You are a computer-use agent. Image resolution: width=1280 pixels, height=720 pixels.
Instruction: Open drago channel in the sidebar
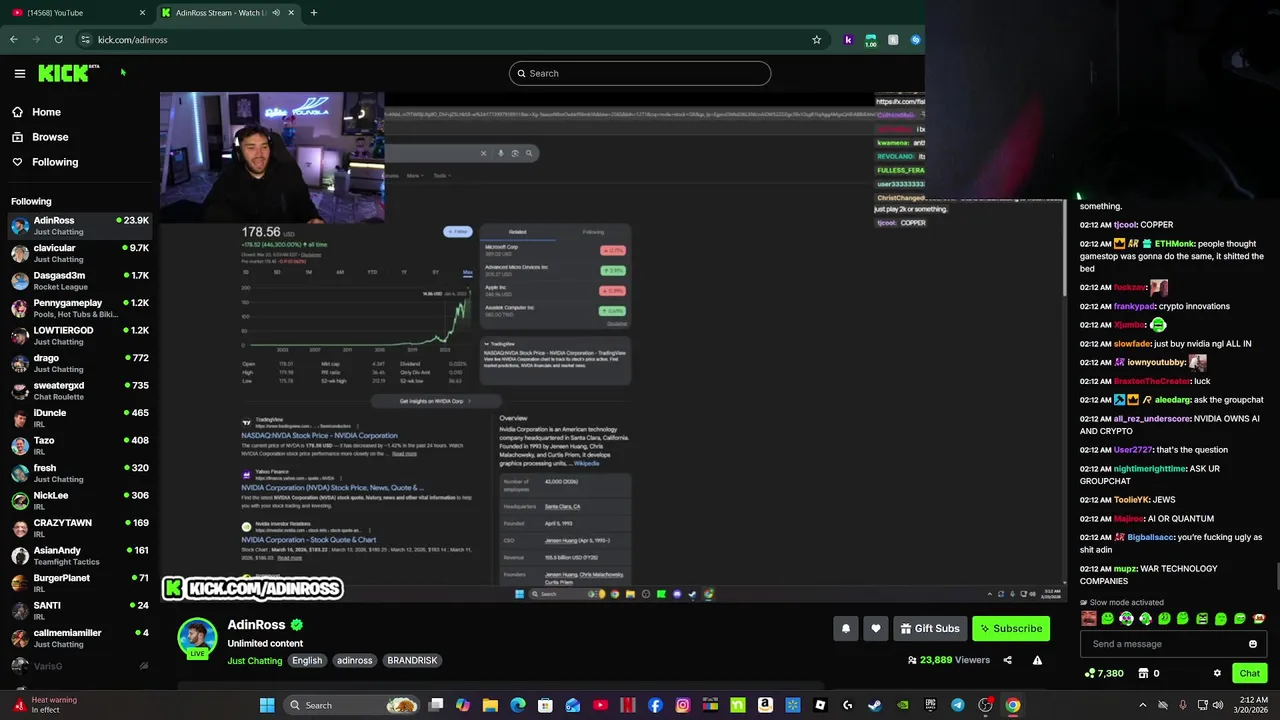[x=80, y=363]
